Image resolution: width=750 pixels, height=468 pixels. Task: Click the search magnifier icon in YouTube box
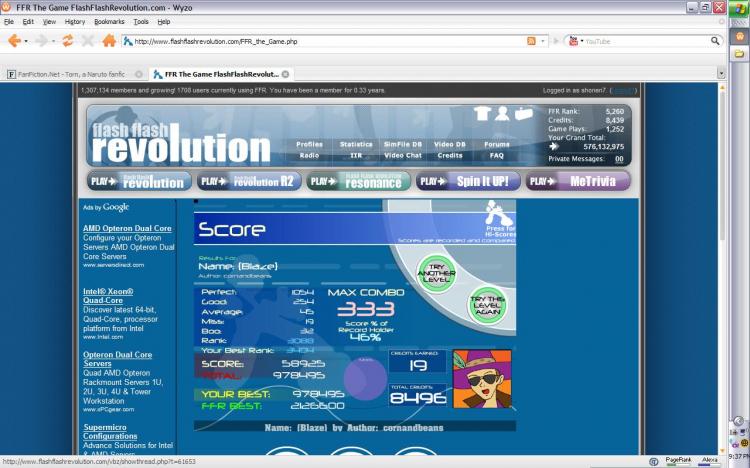pyautogui.click(x=716, y=42)
